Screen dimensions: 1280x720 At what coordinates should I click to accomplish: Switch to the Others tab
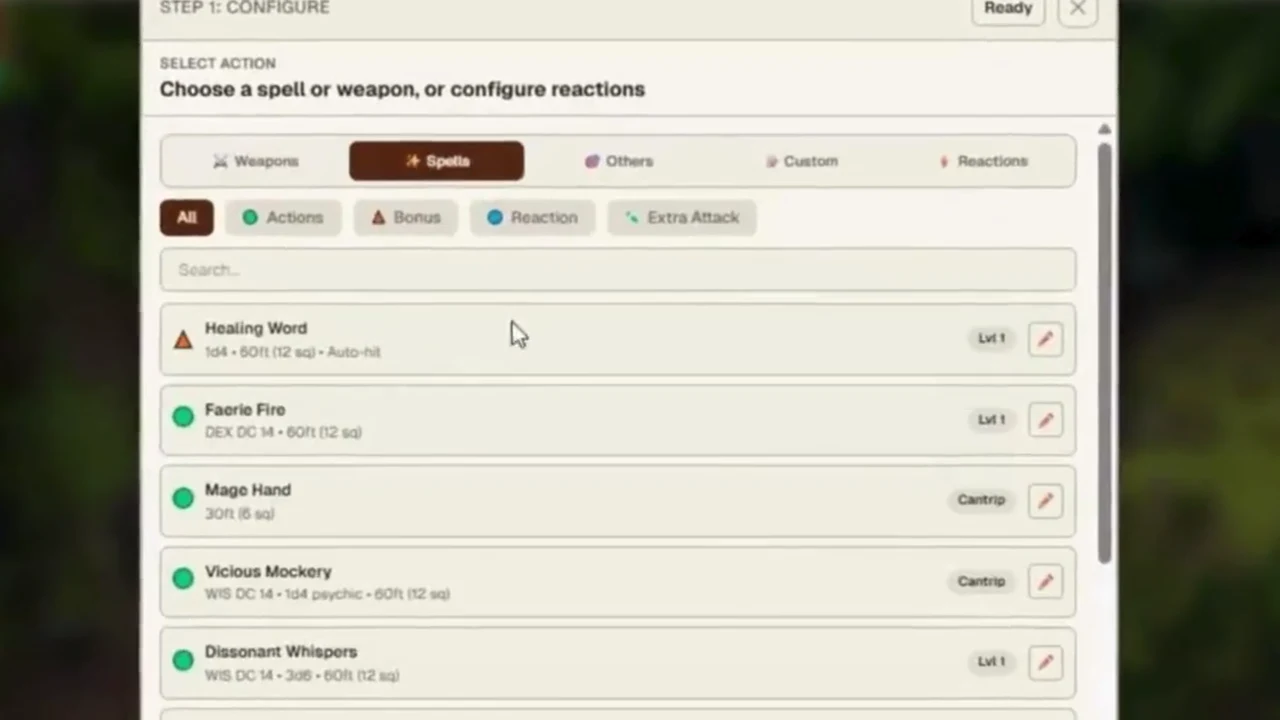(619, 161)
